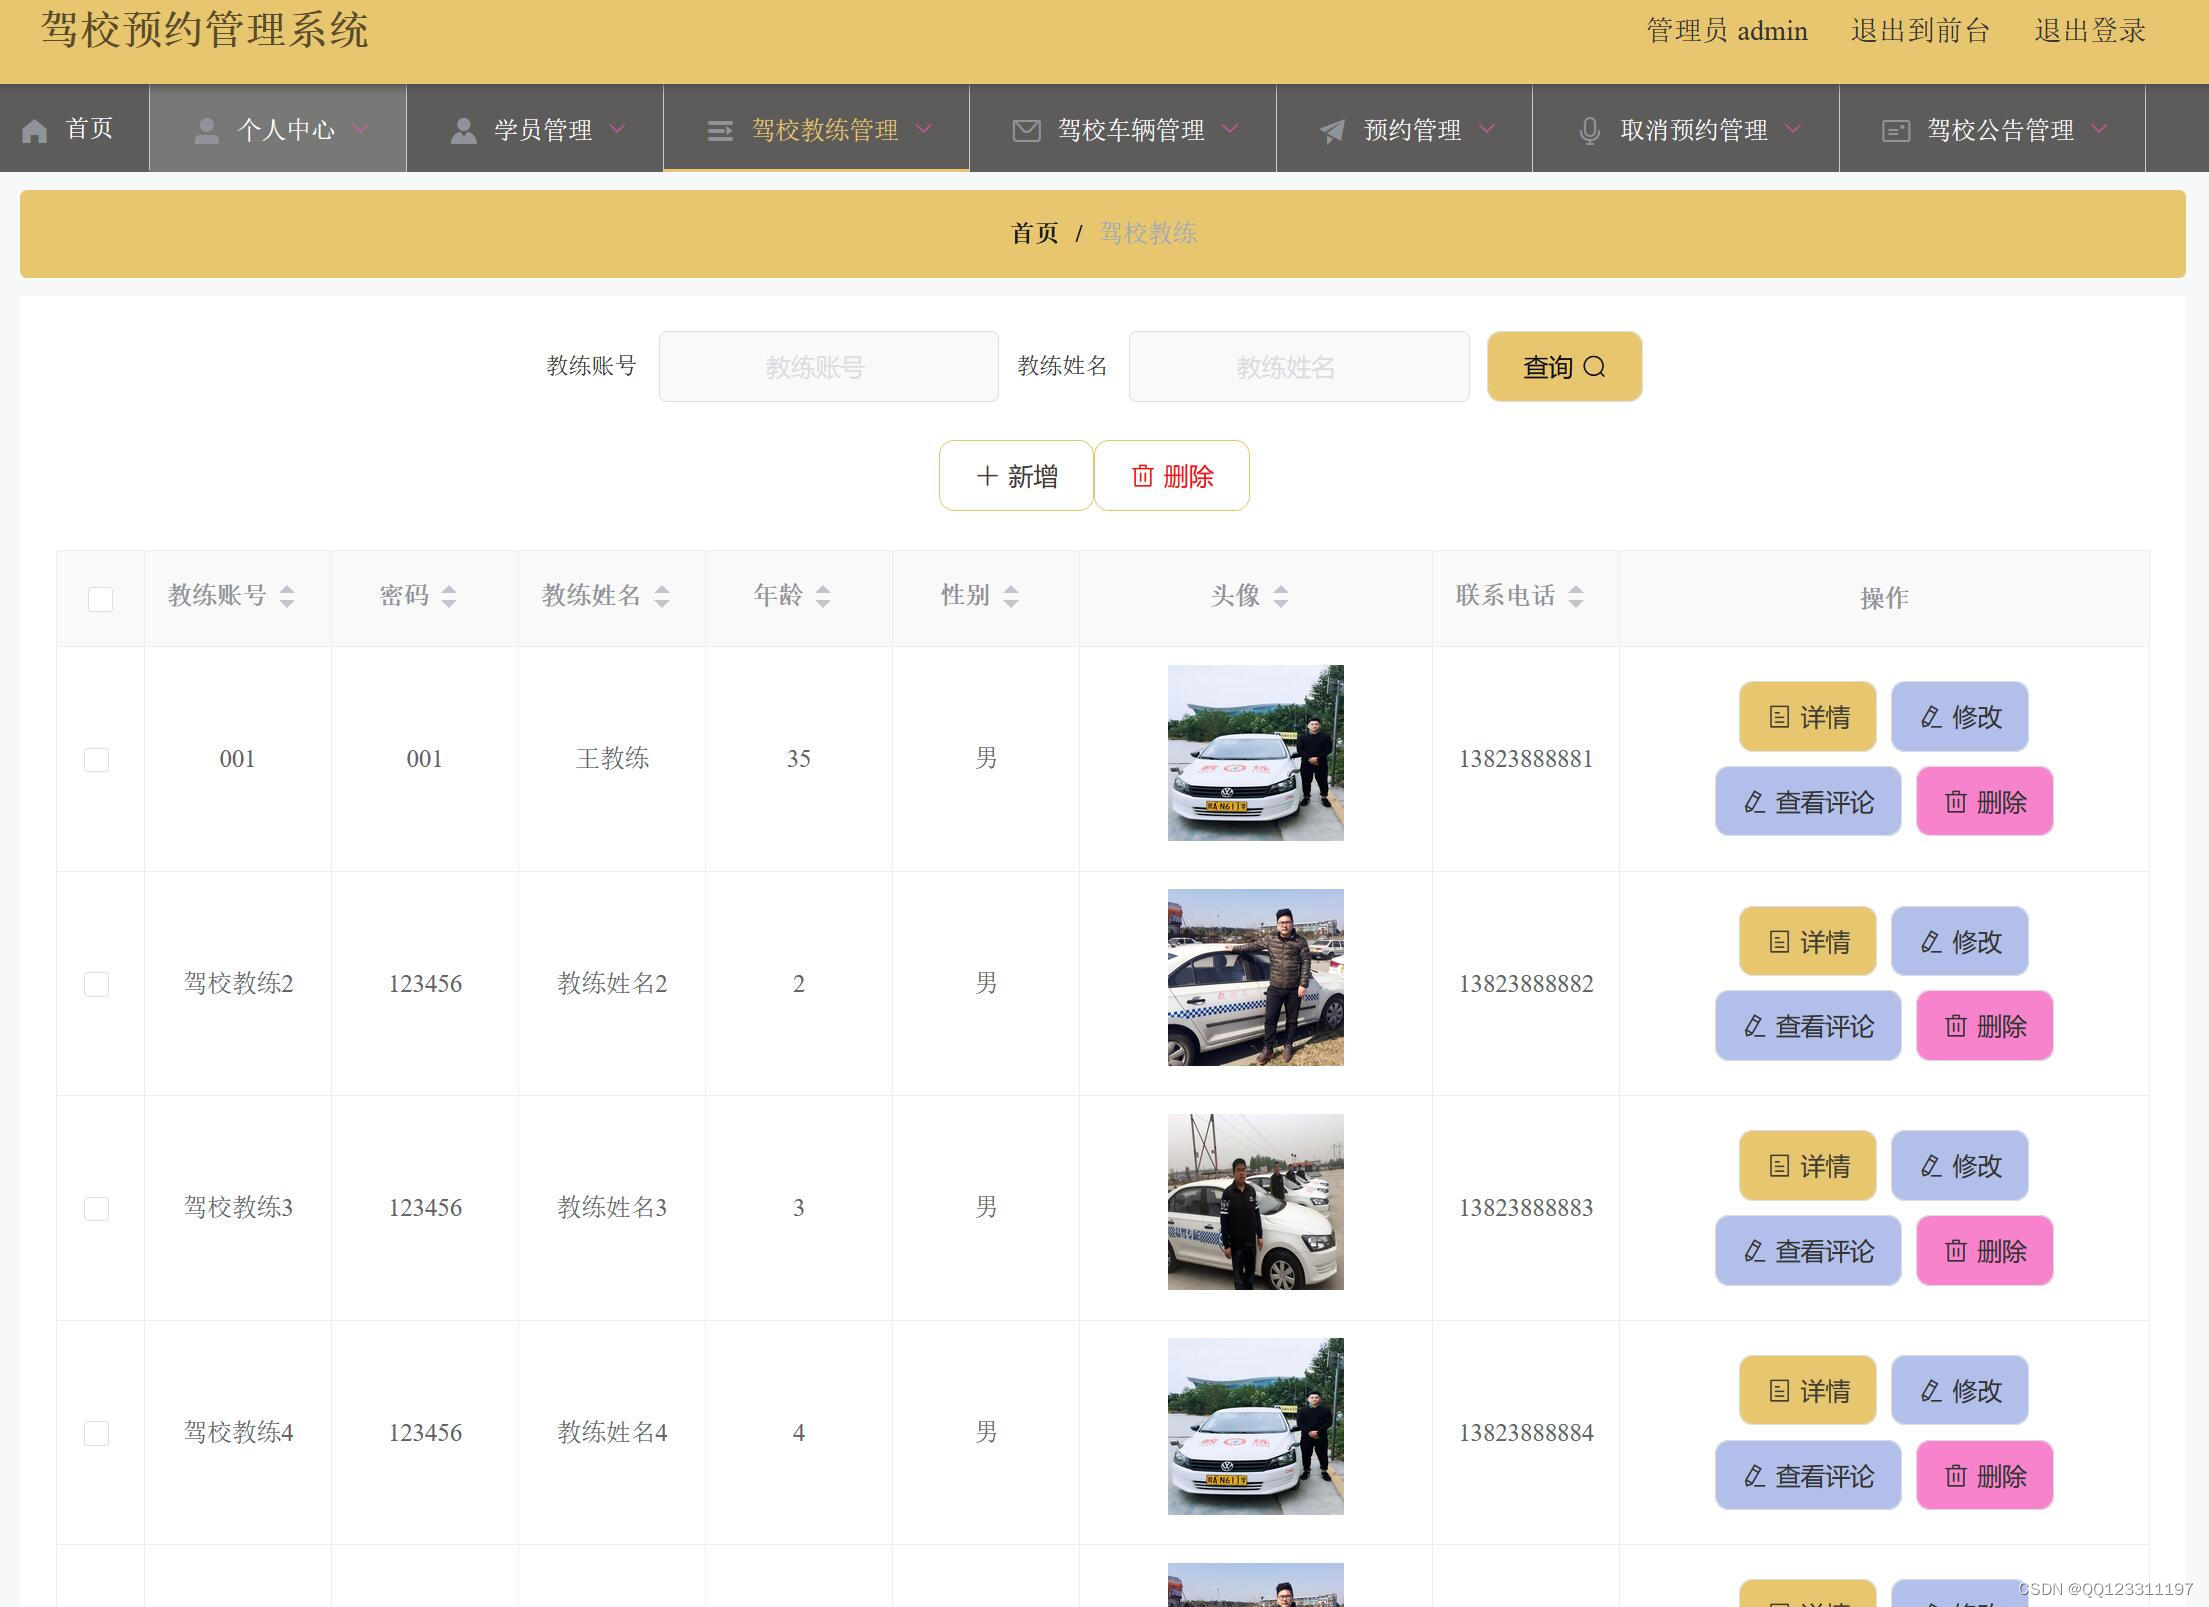Click the list icon beside 驾校教练管理
The image size is (2209, 1607).
coord(720,131)
